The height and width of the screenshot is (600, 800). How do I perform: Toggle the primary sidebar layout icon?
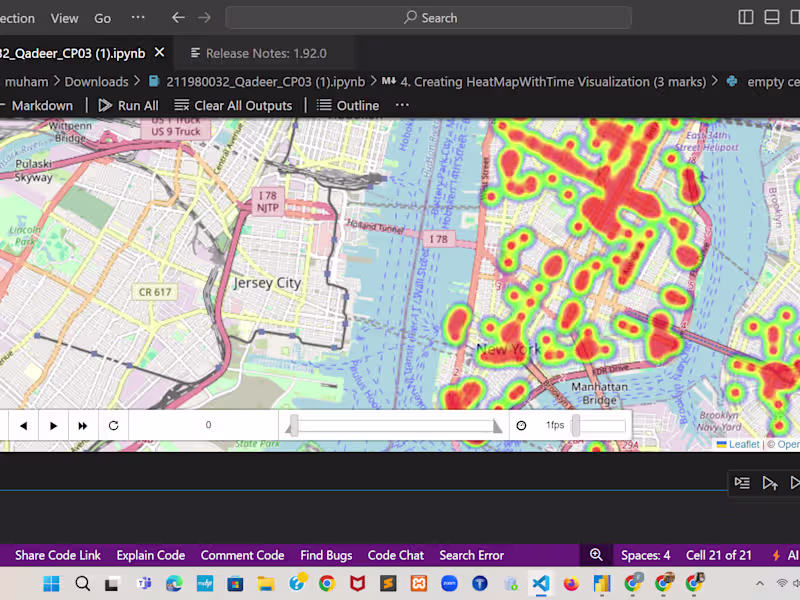pos(746,18)
